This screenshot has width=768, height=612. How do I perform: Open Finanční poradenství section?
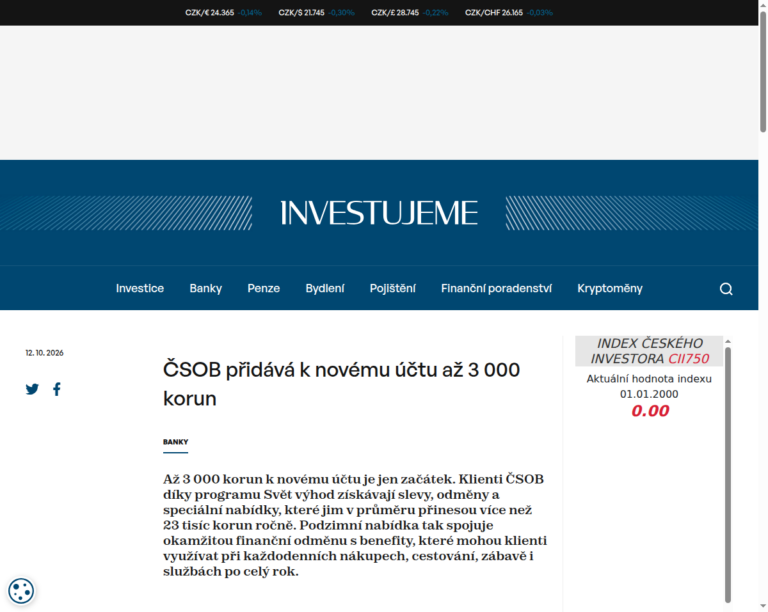pos(496,288)
